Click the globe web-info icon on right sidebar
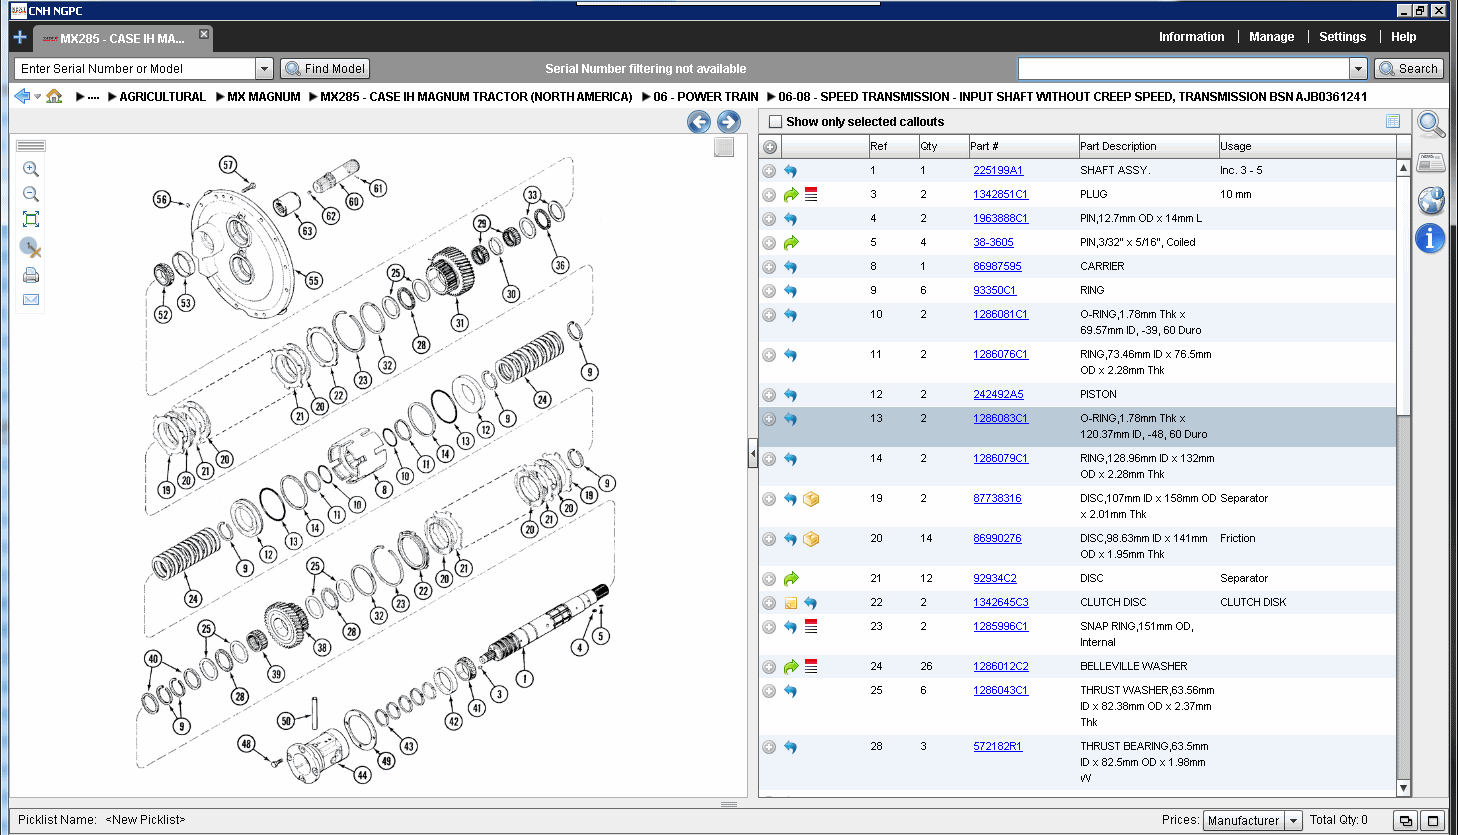The image size is (1458, 835). coord(1431,200)
